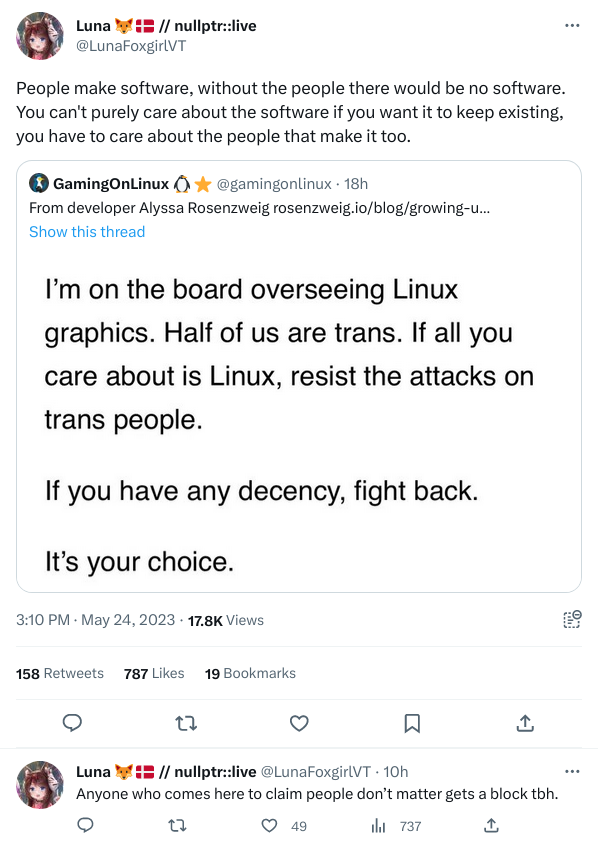Open @gamingonlinux profile handle in quoted tweet
The height and width of the screenshot is (847, 598).
[x=274, y=184]
